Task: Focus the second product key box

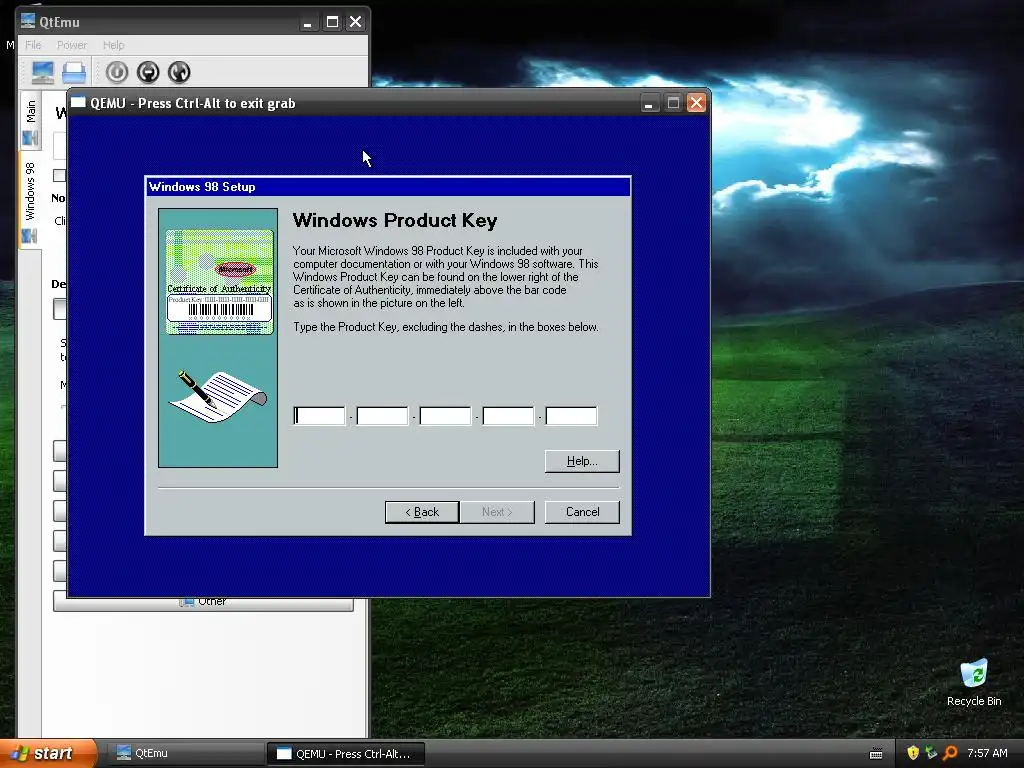Action: click(x=382, y=415)
